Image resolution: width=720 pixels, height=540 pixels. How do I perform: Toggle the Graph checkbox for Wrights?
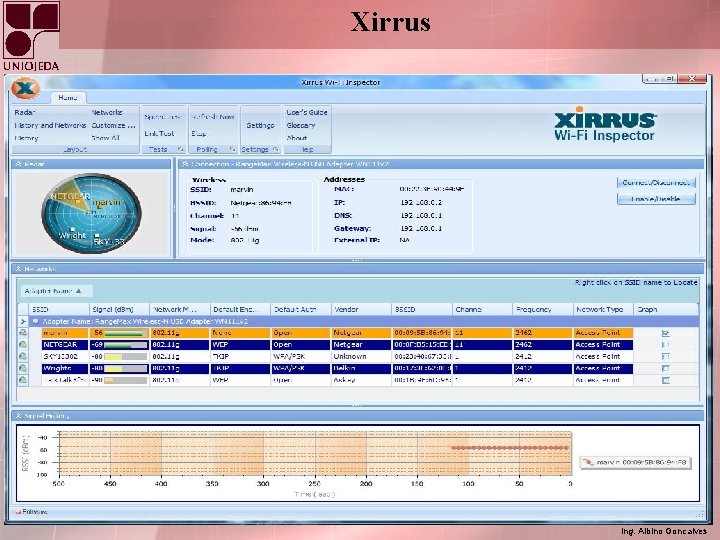point(666,368)
